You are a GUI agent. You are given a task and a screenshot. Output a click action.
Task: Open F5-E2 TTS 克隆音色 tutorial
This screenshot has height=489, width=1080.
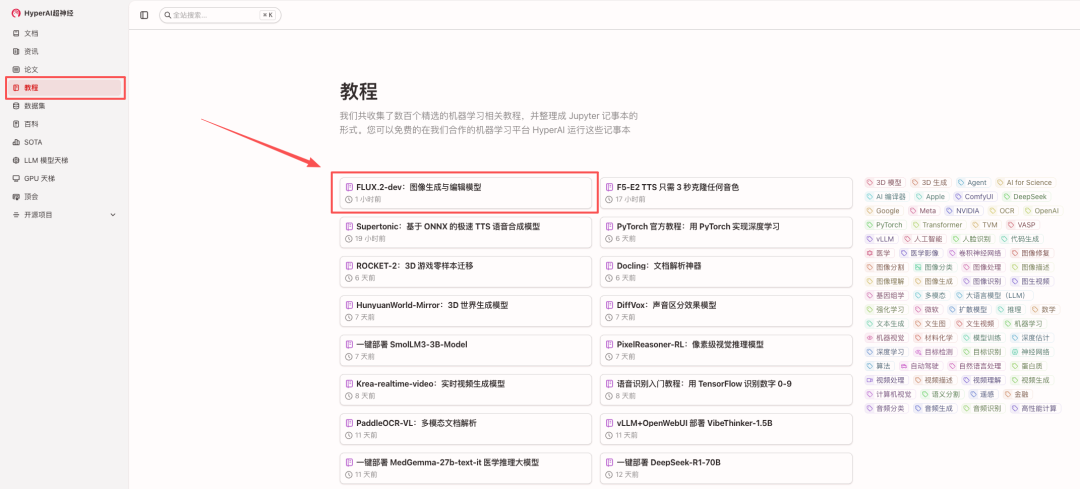(x=725, y=193)
